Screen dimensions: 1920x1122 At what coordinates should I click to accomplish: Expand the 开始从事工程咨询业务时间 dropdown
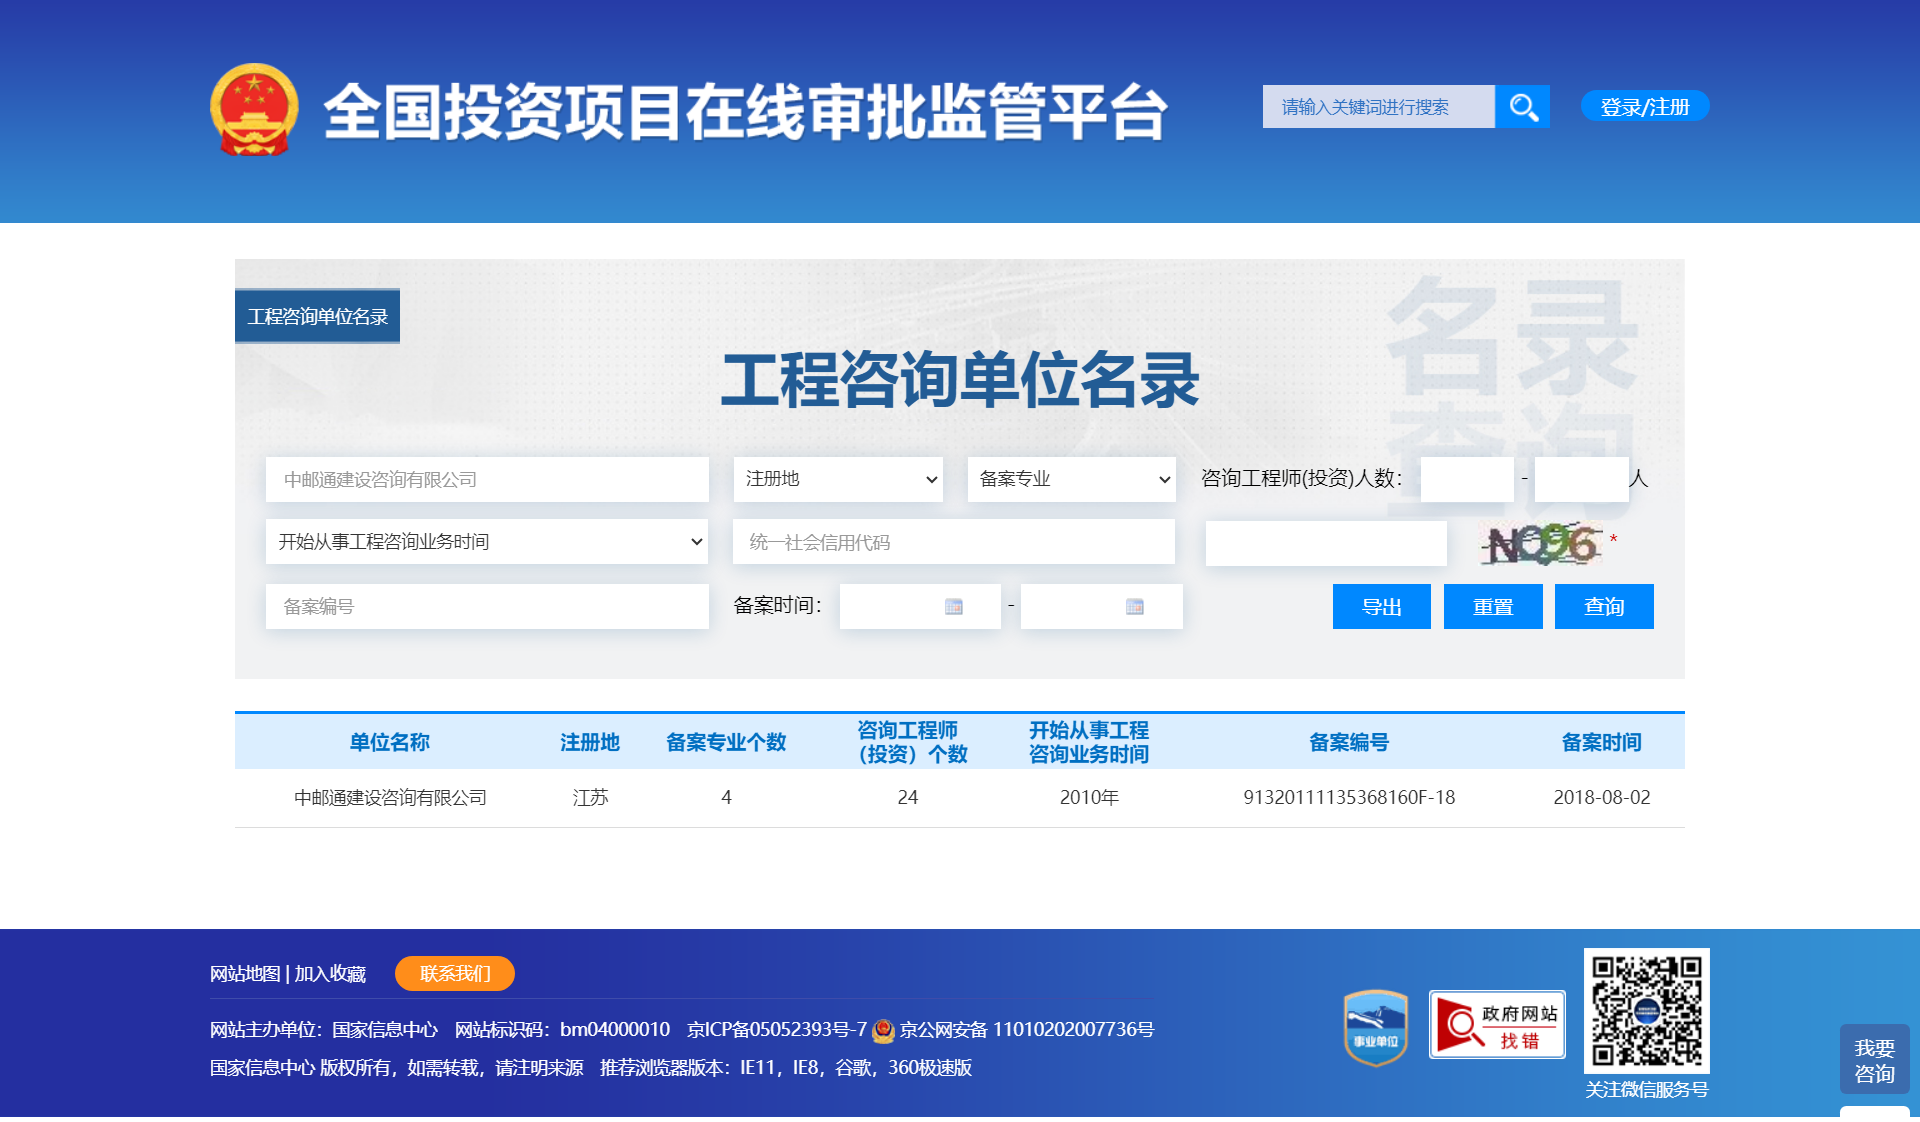pos(487,541)
